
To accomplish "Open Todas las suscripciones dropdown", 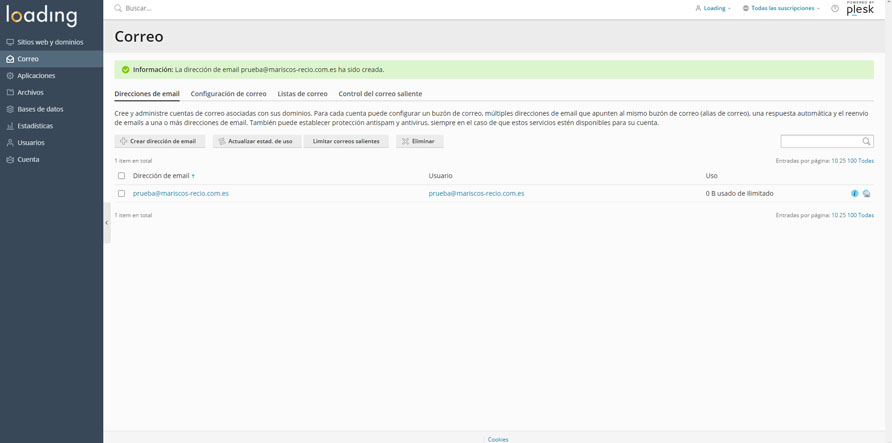I will click(782, 8).
